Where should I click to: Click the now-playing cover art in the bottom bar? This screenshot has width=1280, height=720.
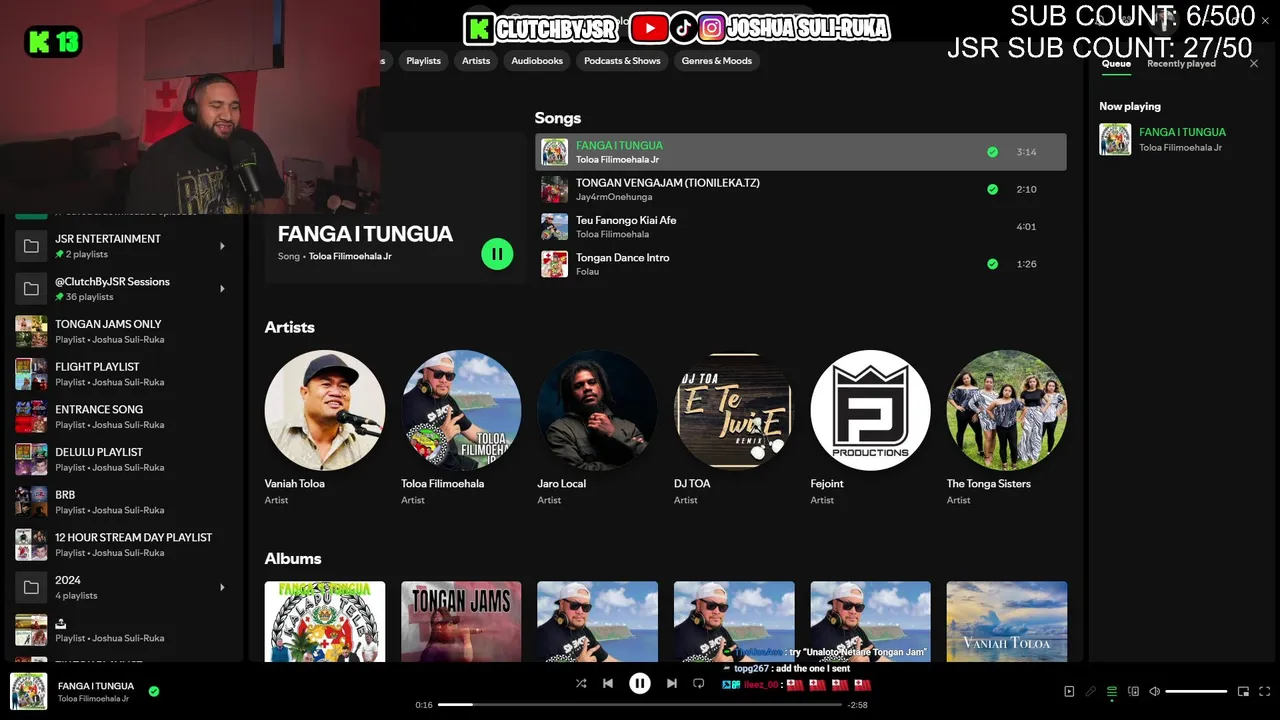coord(28,691)
